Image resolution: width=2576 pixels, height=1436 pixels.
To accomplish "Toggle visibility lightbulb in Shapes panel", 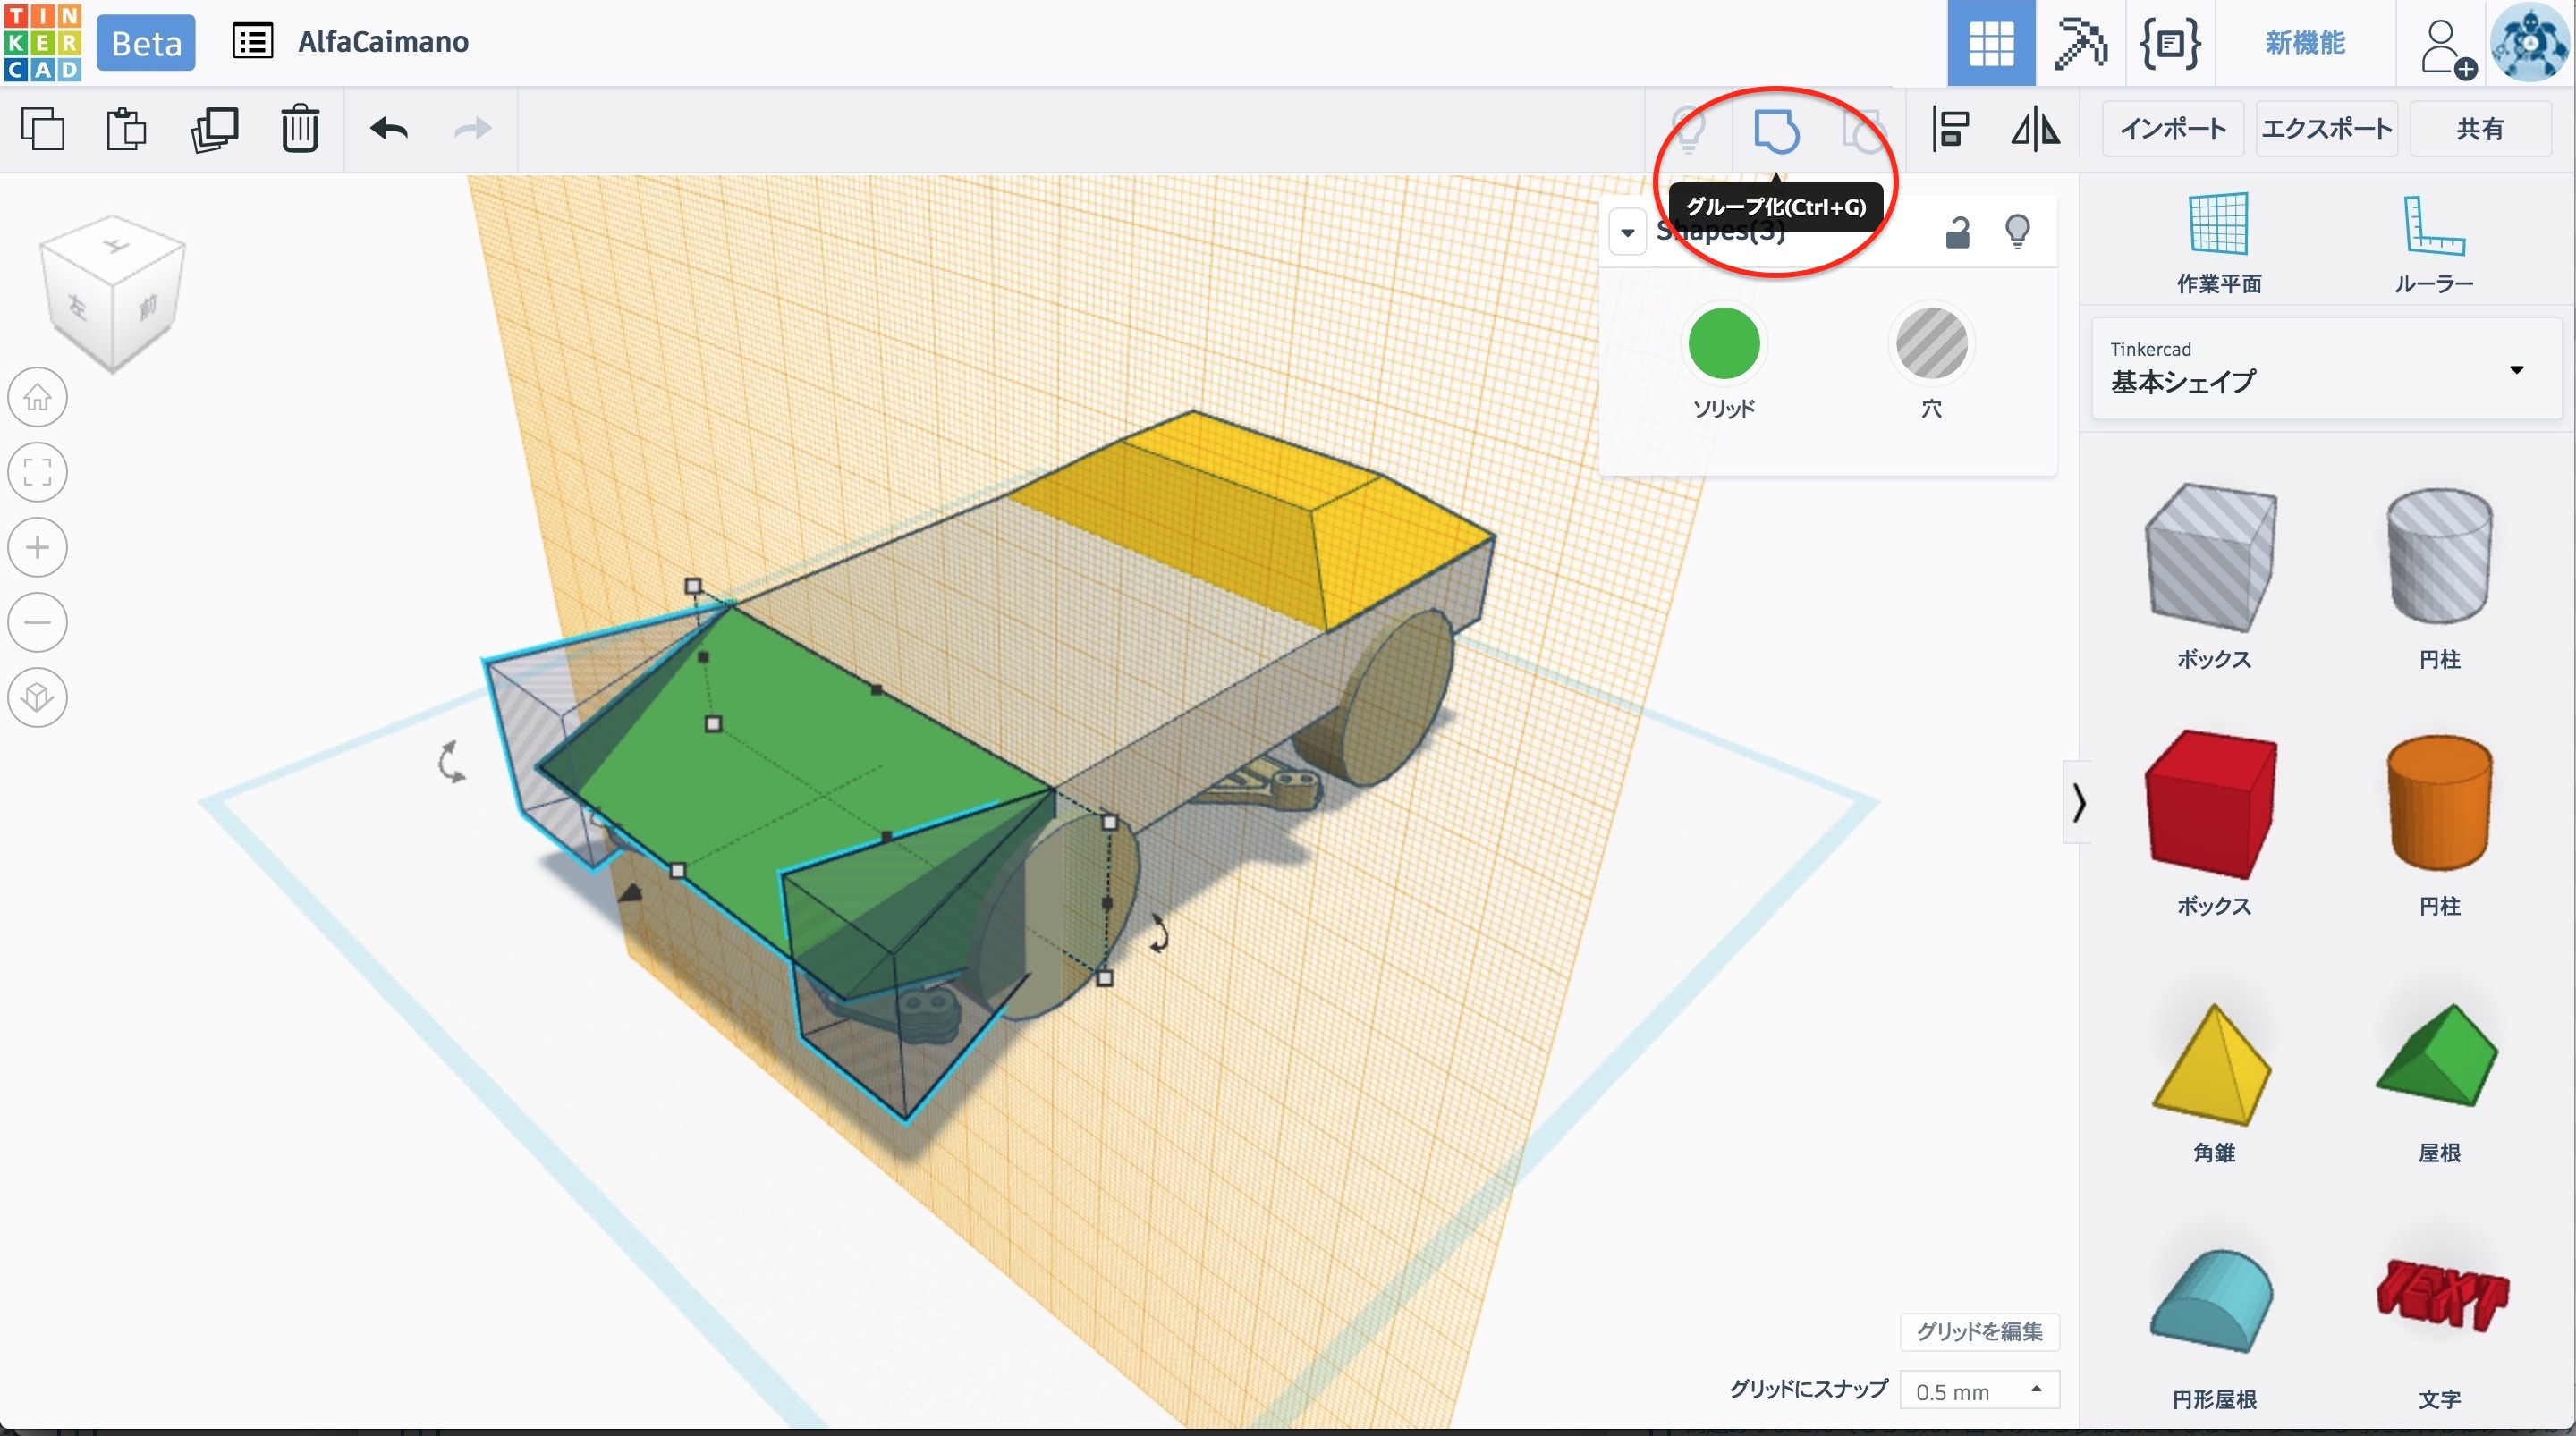I will pos(2017,232).
